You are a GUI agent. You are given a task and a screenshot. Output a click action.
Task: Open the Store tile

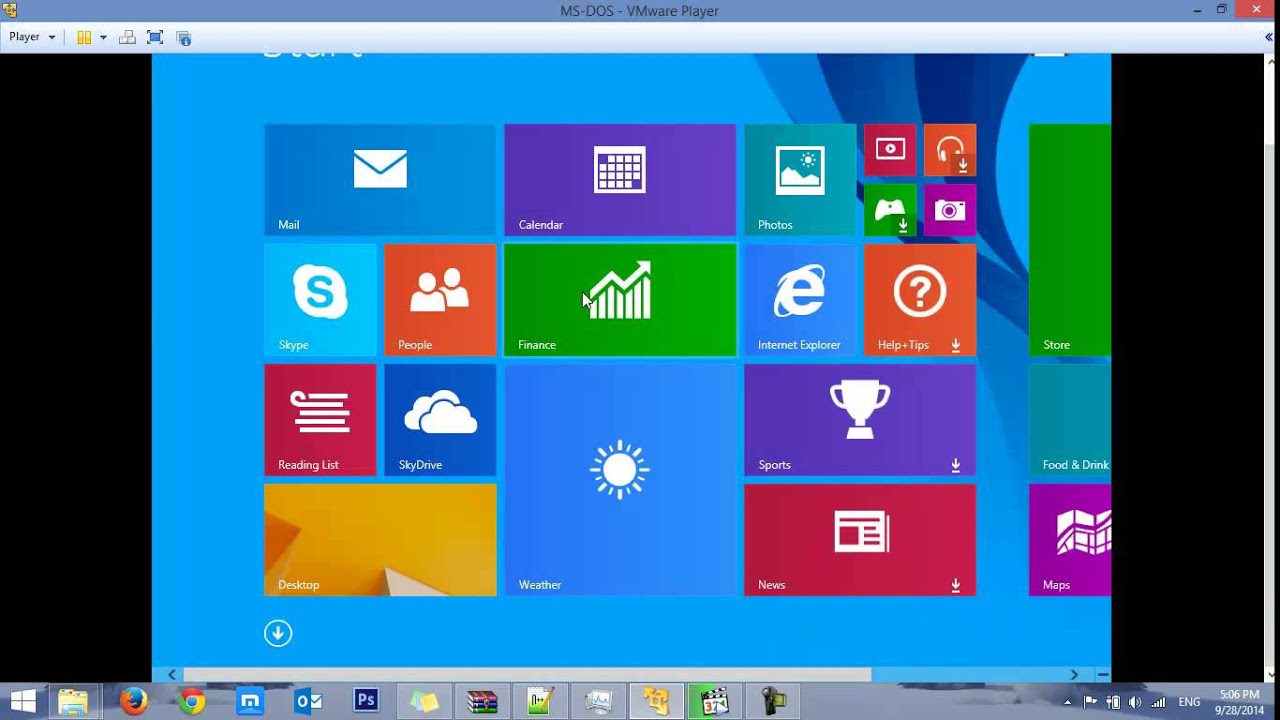click(x=1070, y=240)
